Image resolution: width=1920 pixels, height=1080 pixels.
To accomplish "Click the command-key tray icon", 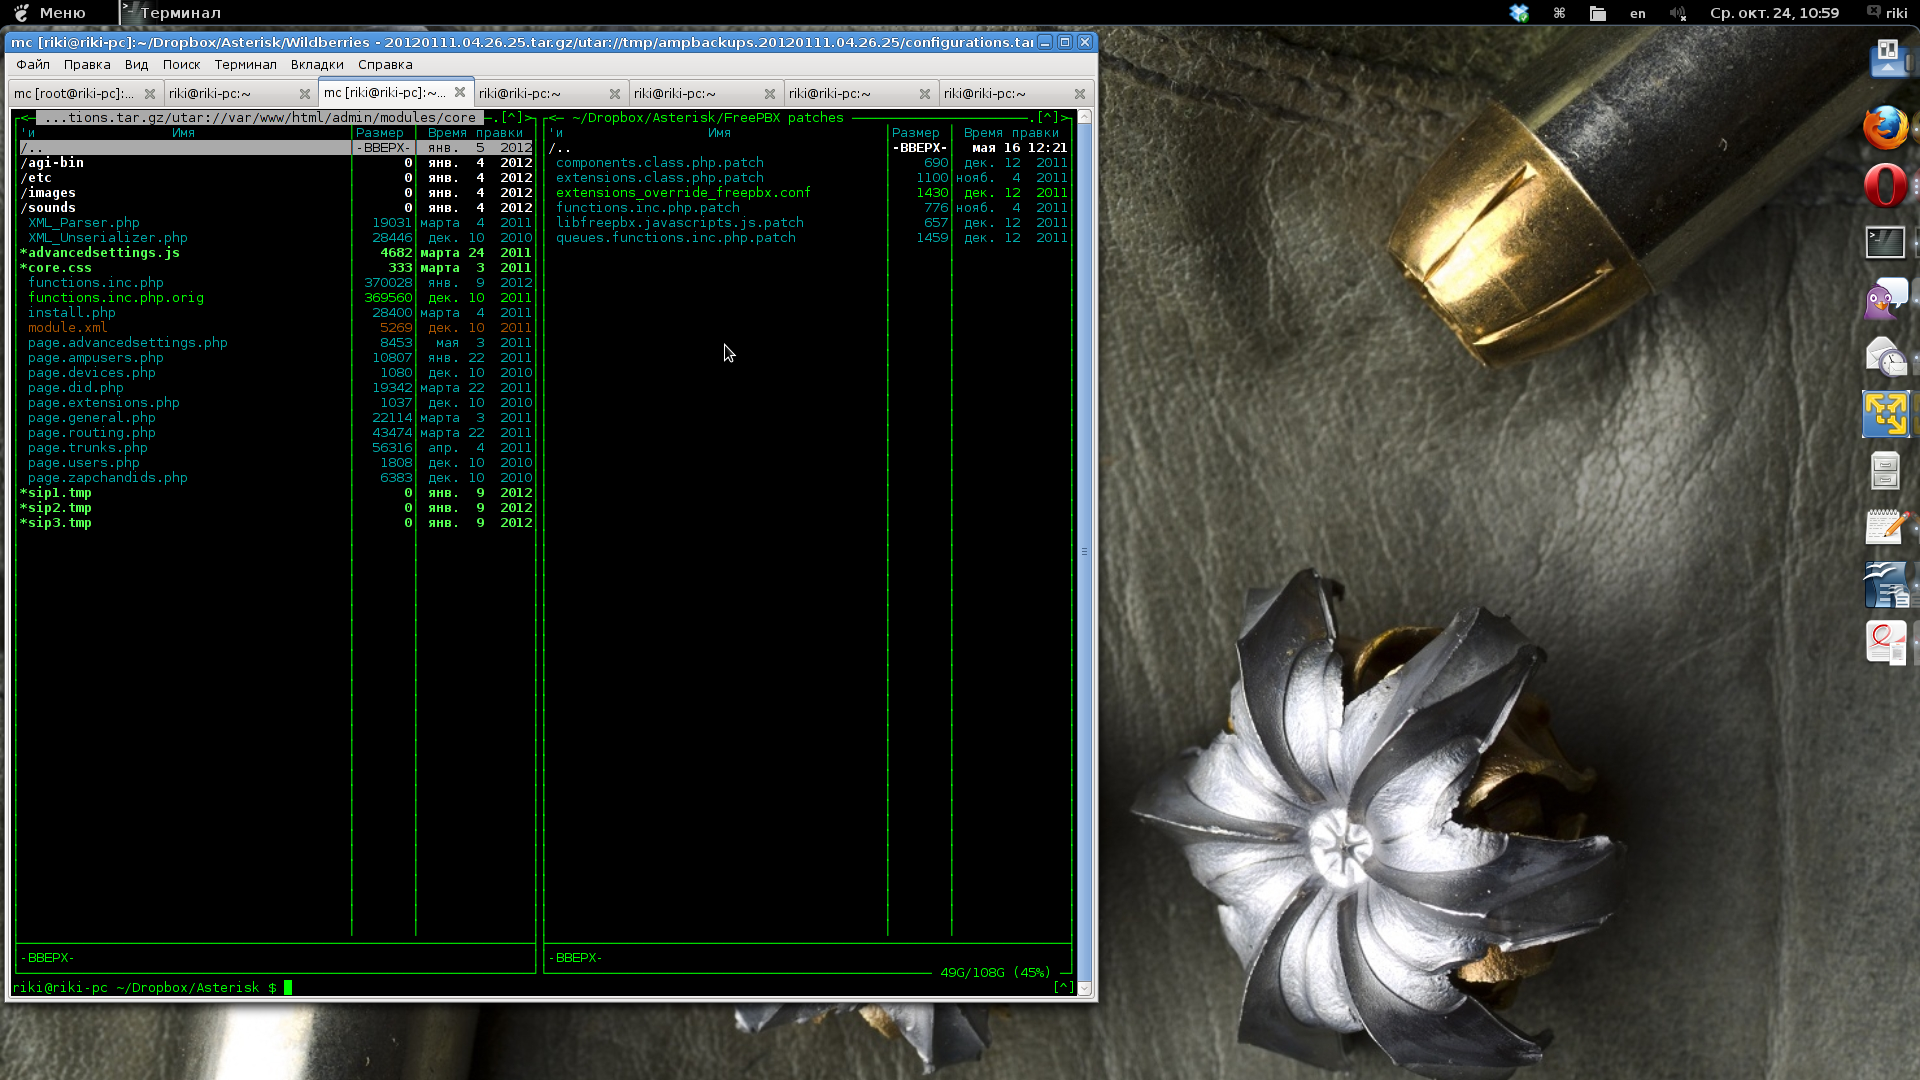I will pyautogui.click(x=1559, y=13).
